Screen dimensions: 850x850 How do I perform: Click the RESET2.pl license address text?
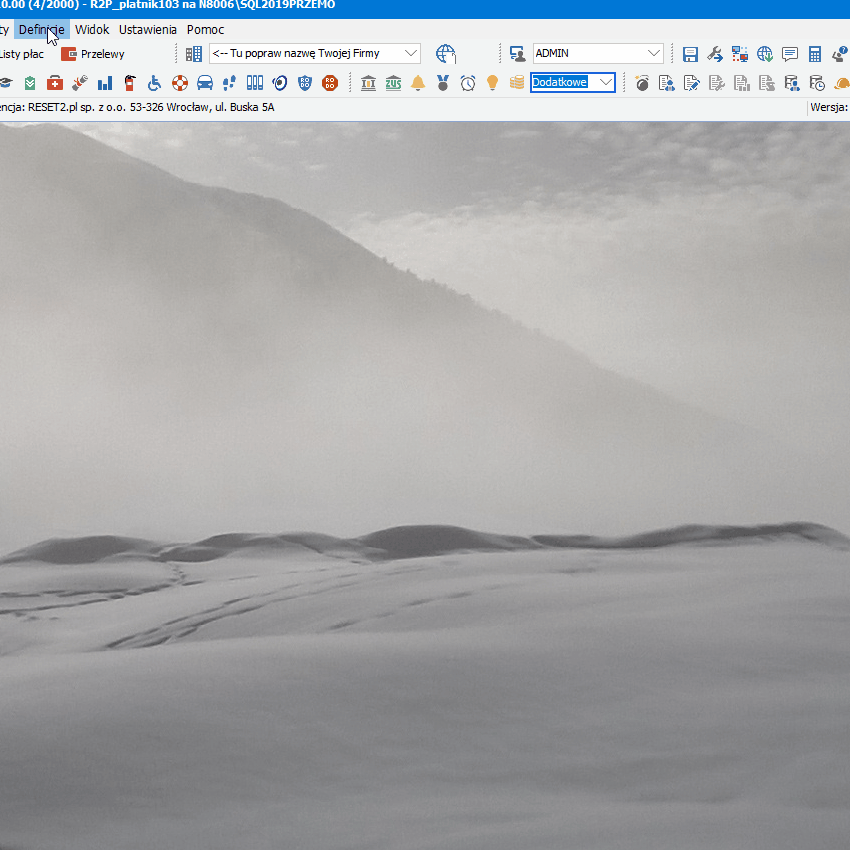coord(151,107)
